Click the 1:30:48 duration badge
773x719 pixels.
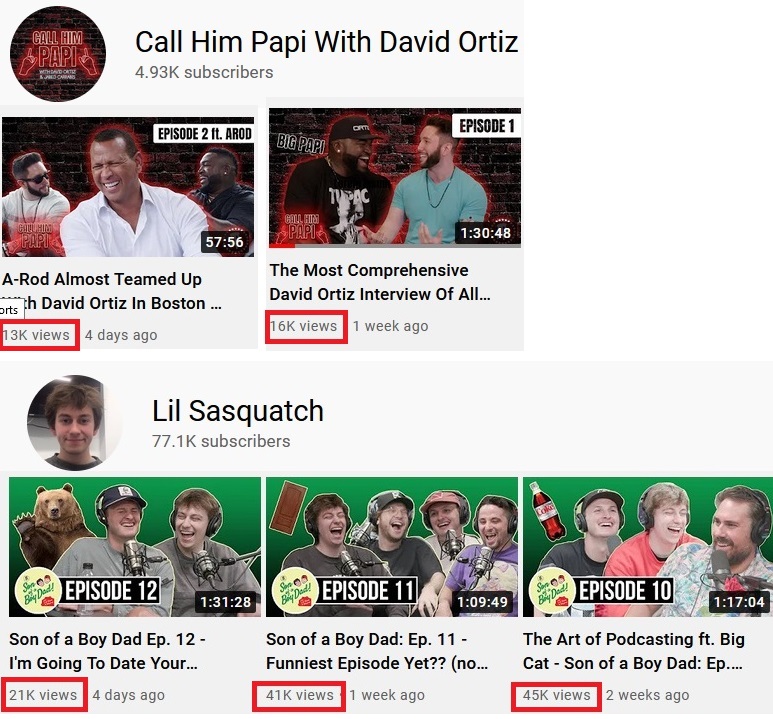(x=486, y=233)
